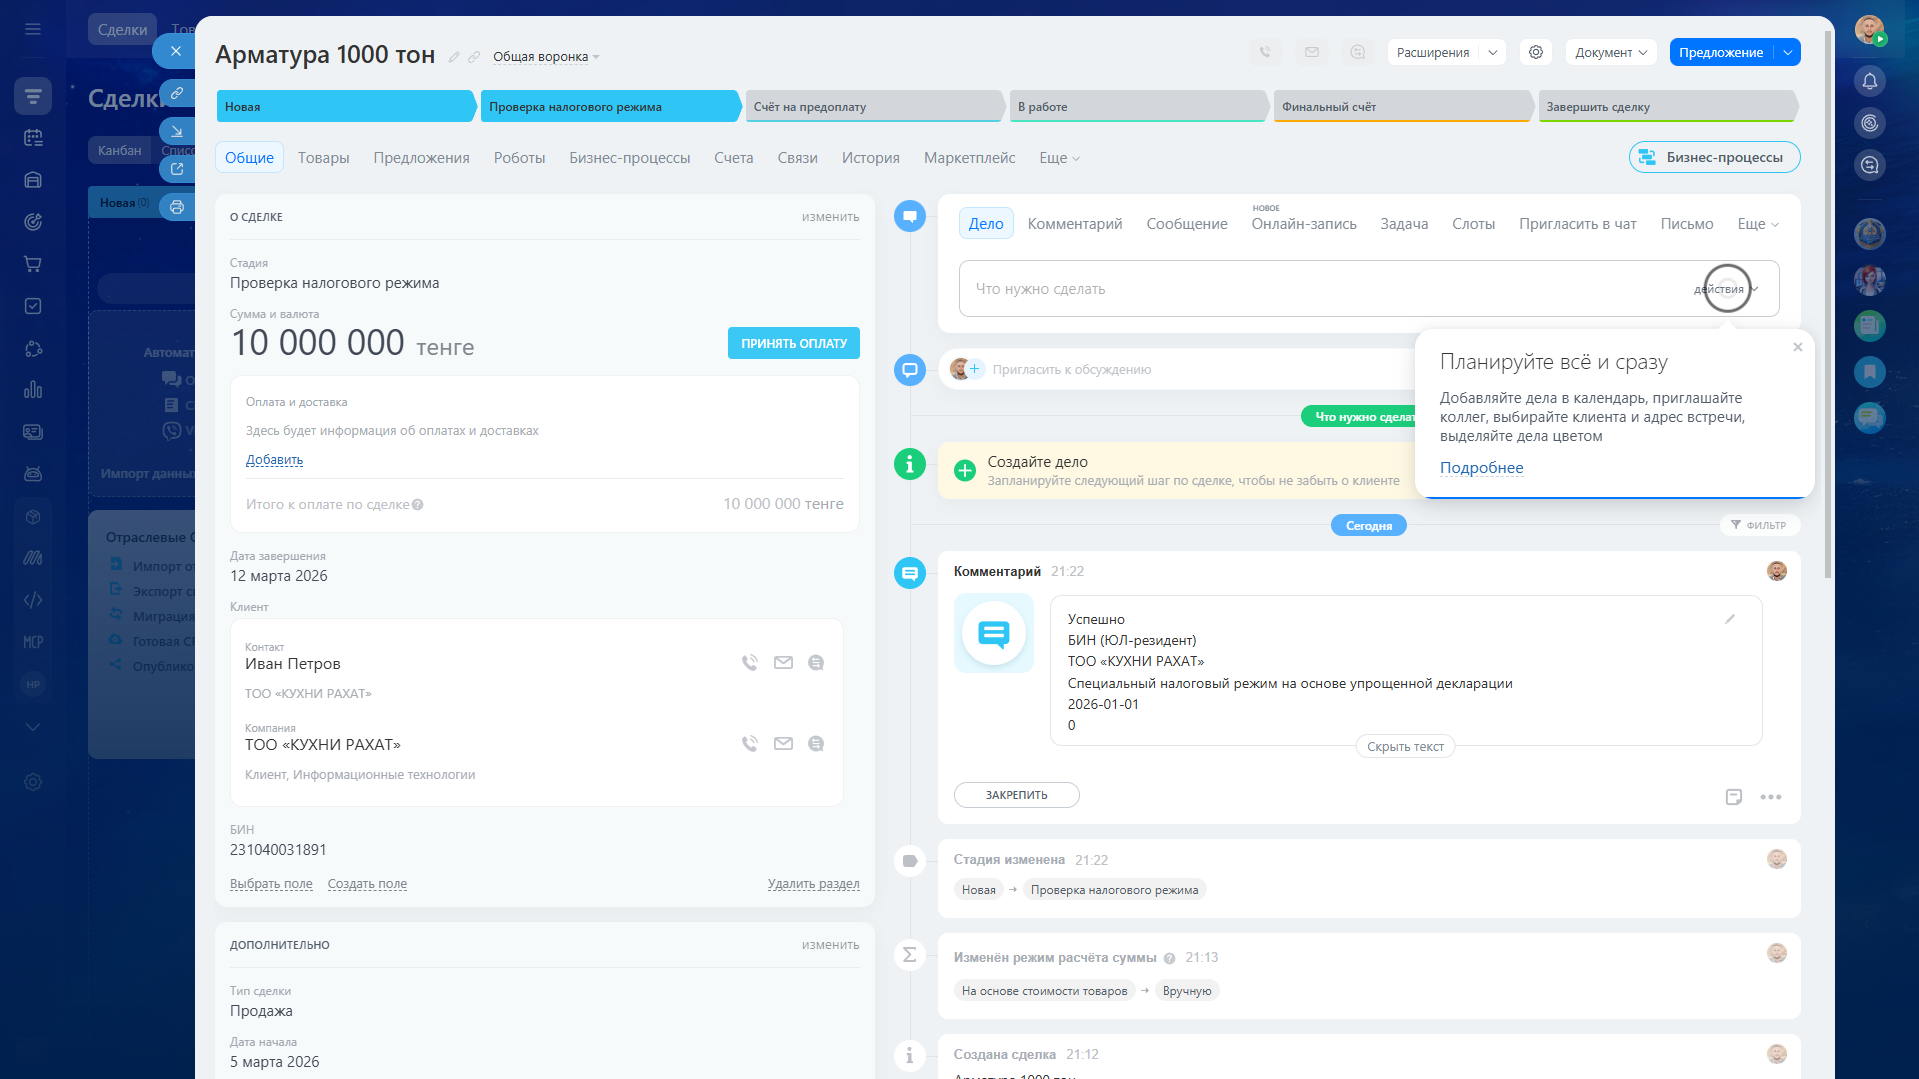Open notifications bell in right sidebar
Screen dimensions: 1919x1079
point(1869,81)
